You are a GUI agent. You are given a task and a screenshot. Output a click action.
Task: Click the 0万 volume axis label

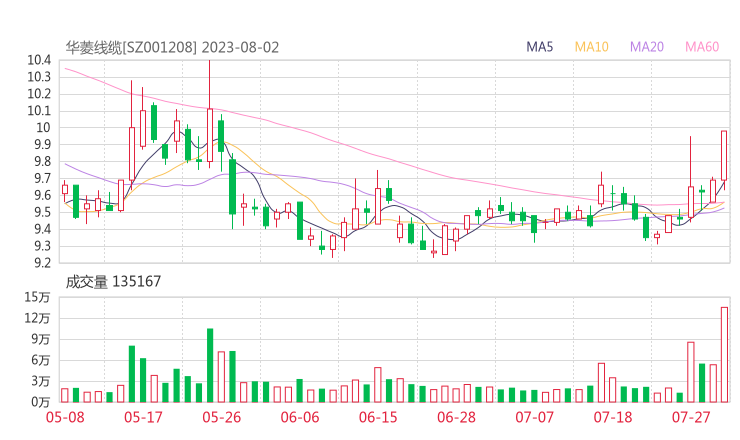pos(40,402)
